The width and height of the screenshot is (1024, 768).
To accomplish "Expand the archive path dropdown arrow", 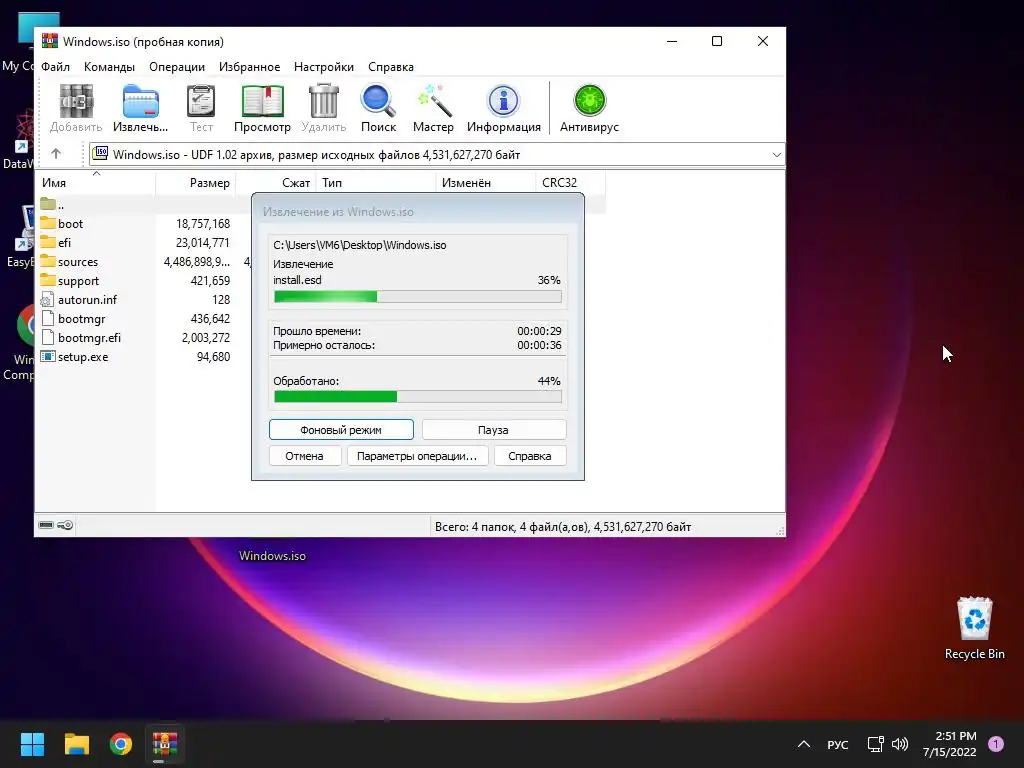I will click(776, 155).
